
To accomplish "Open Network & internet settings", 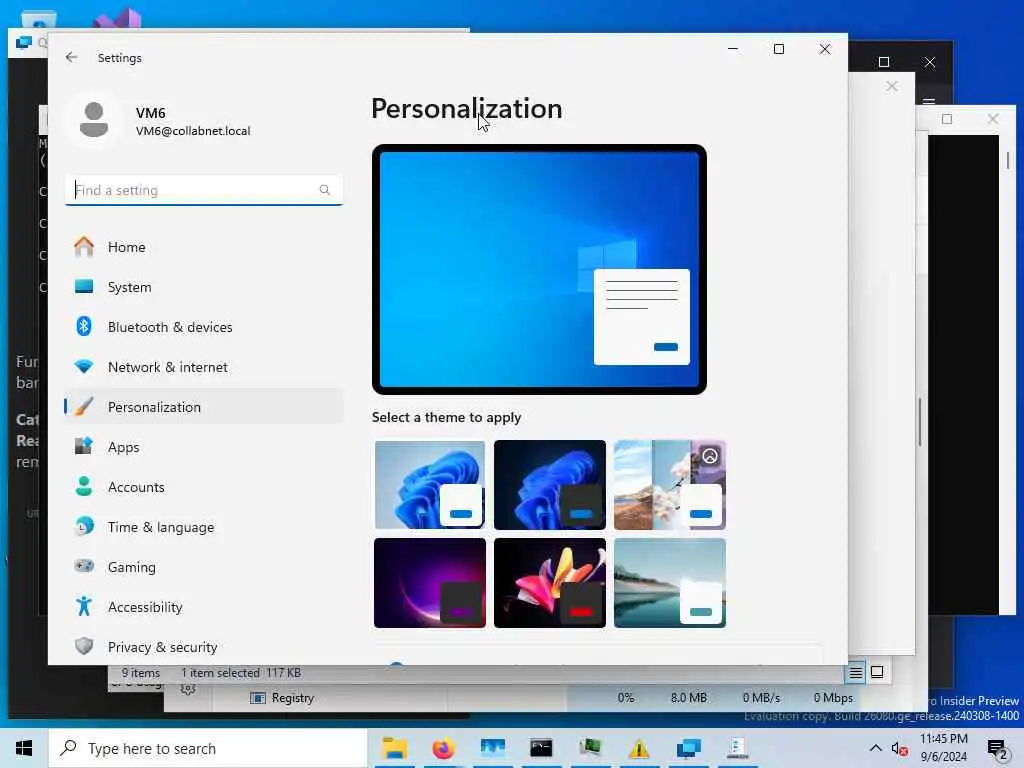I will coord(204,367).
